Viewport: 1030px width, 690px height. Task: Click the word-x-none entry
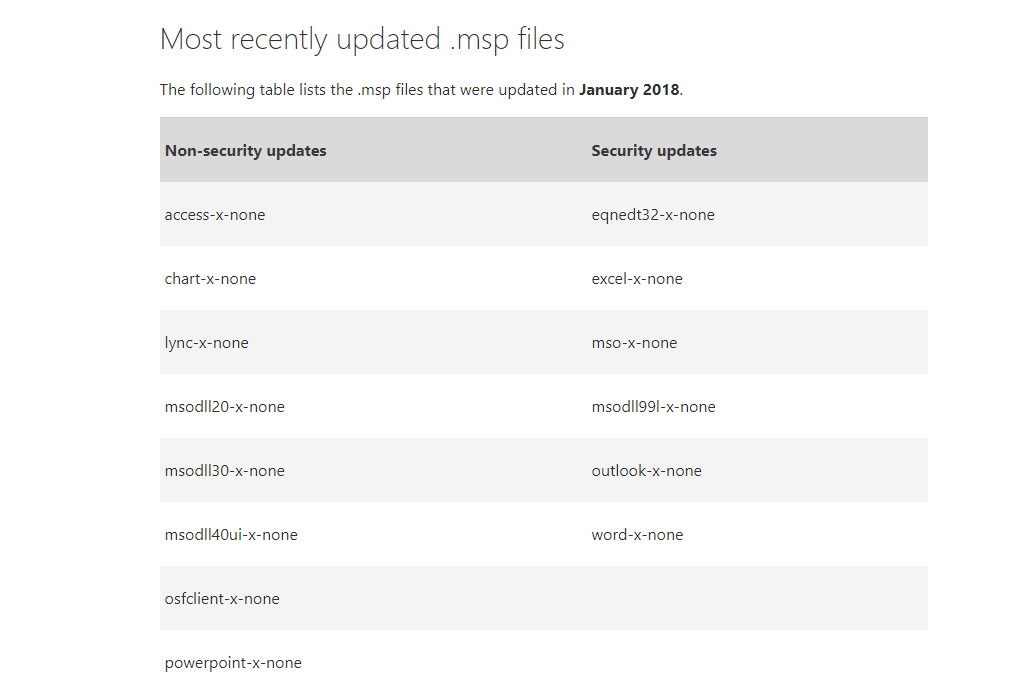tap(637, 535)
